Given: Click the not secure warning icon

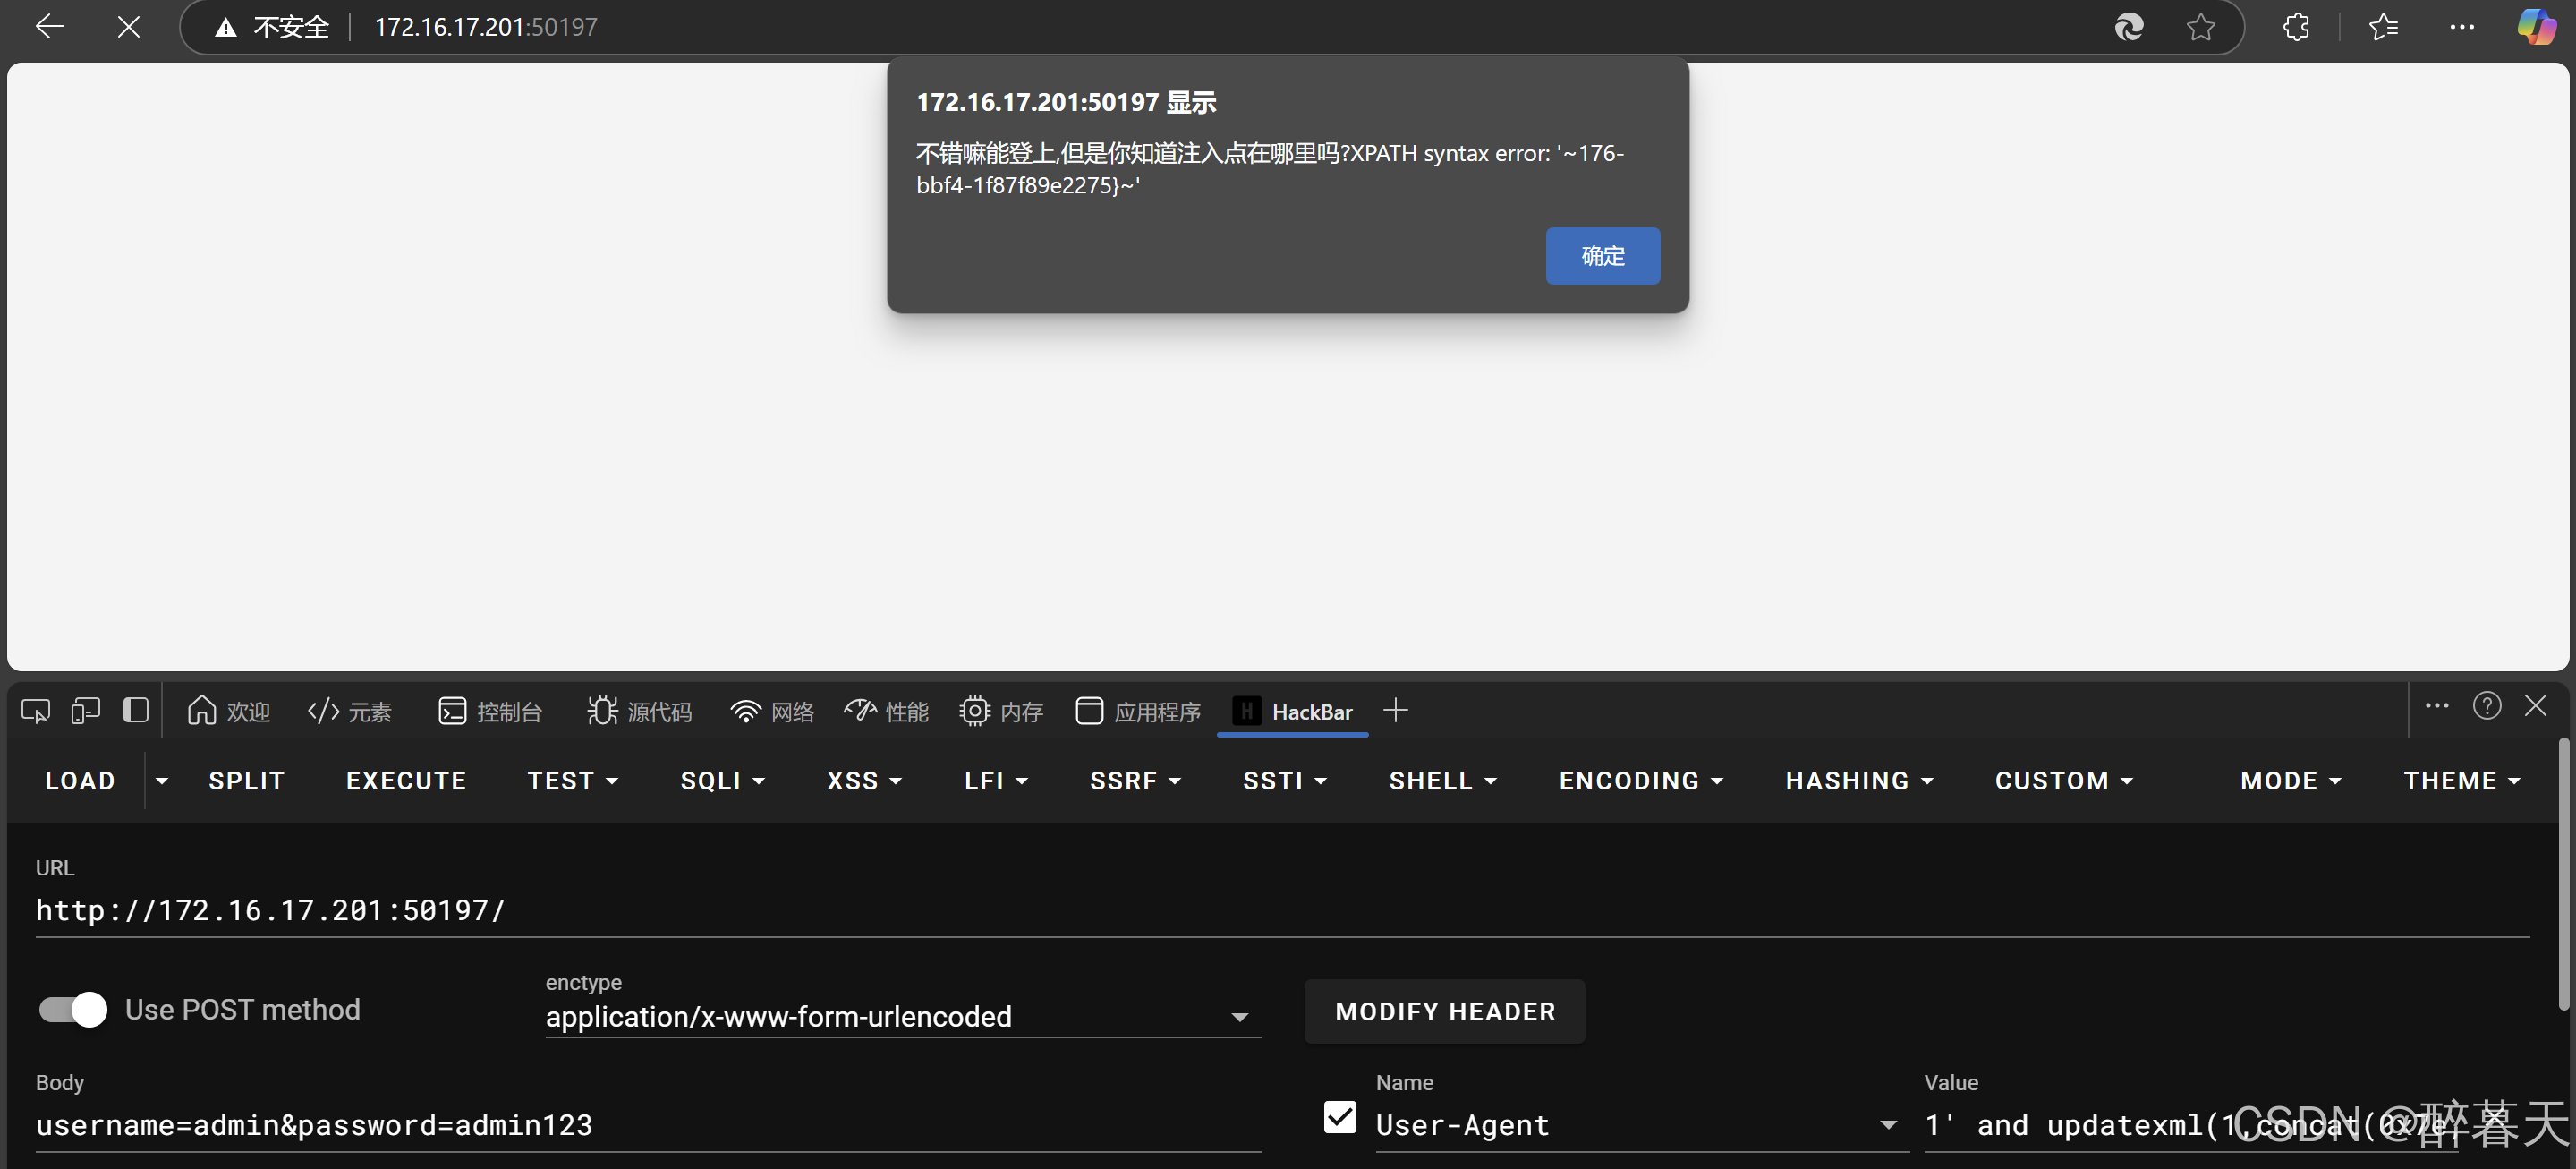Looking at the screenshot, I should coord(226,28).
